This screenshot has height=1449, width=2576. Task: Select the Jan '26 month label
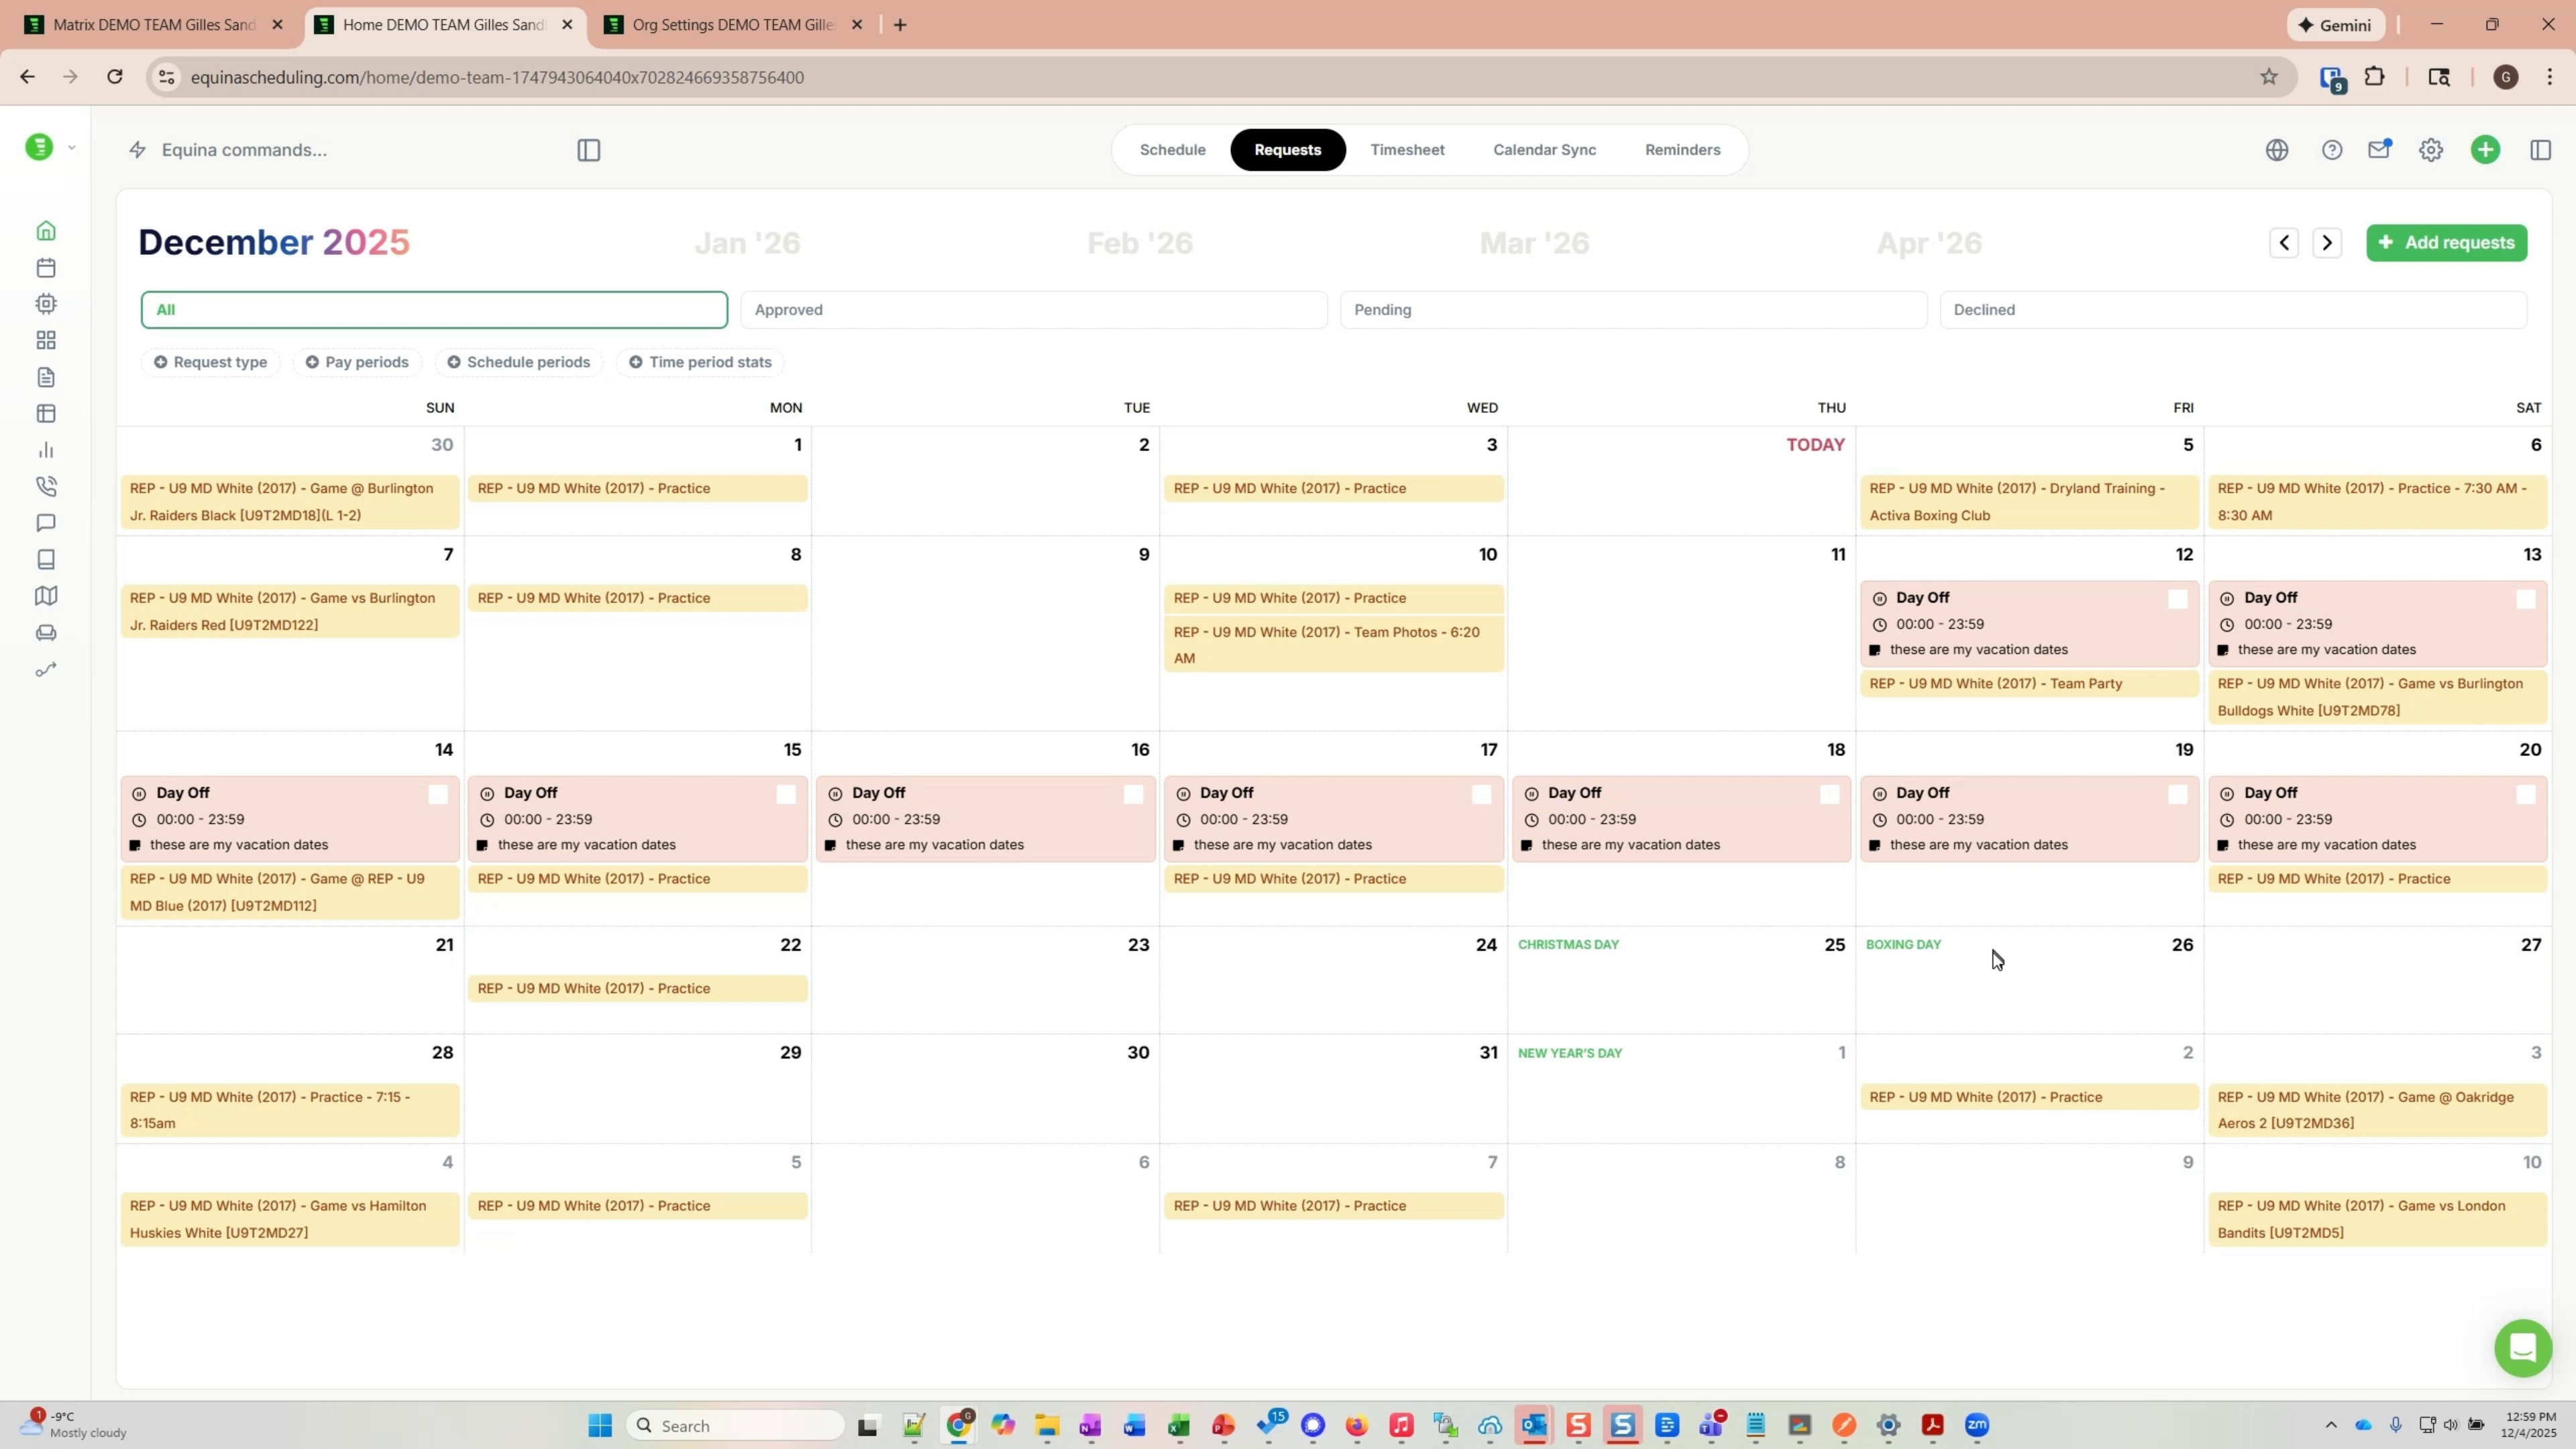(x=748, y=242)
